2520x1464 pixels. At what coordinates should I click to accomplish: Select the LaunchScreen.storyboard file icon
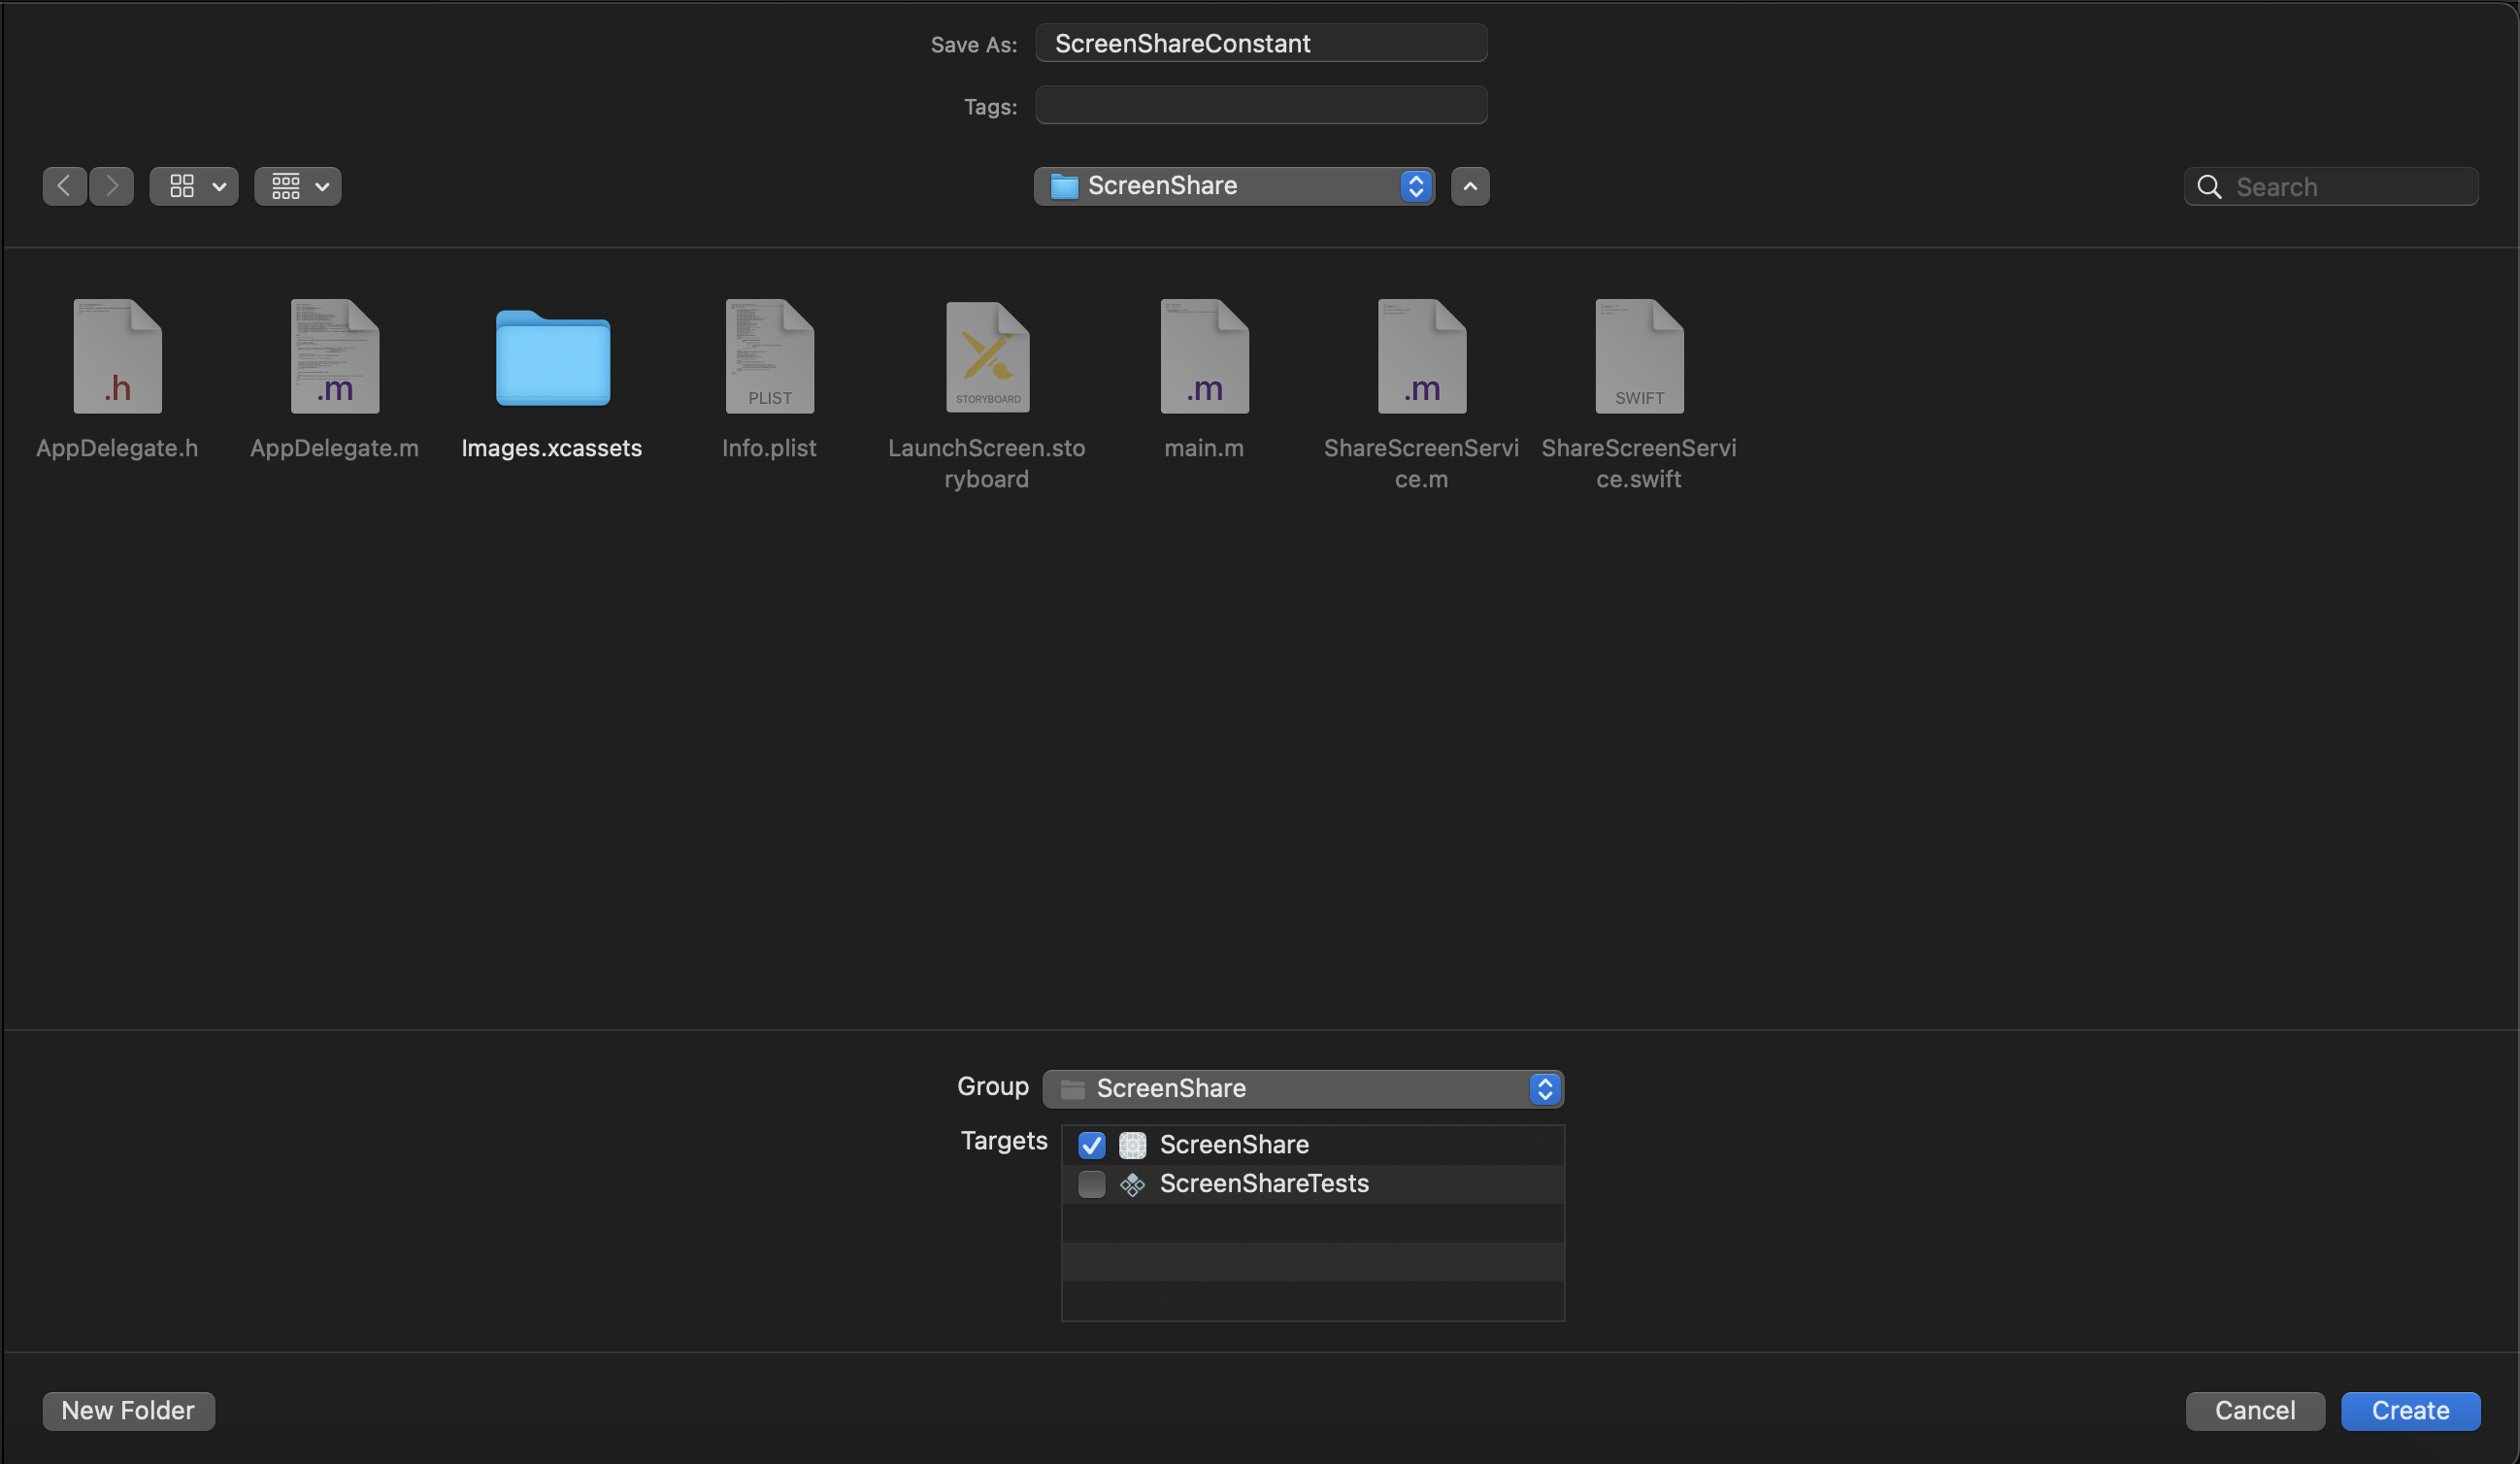pyautogui.click(x=986, y=355)
